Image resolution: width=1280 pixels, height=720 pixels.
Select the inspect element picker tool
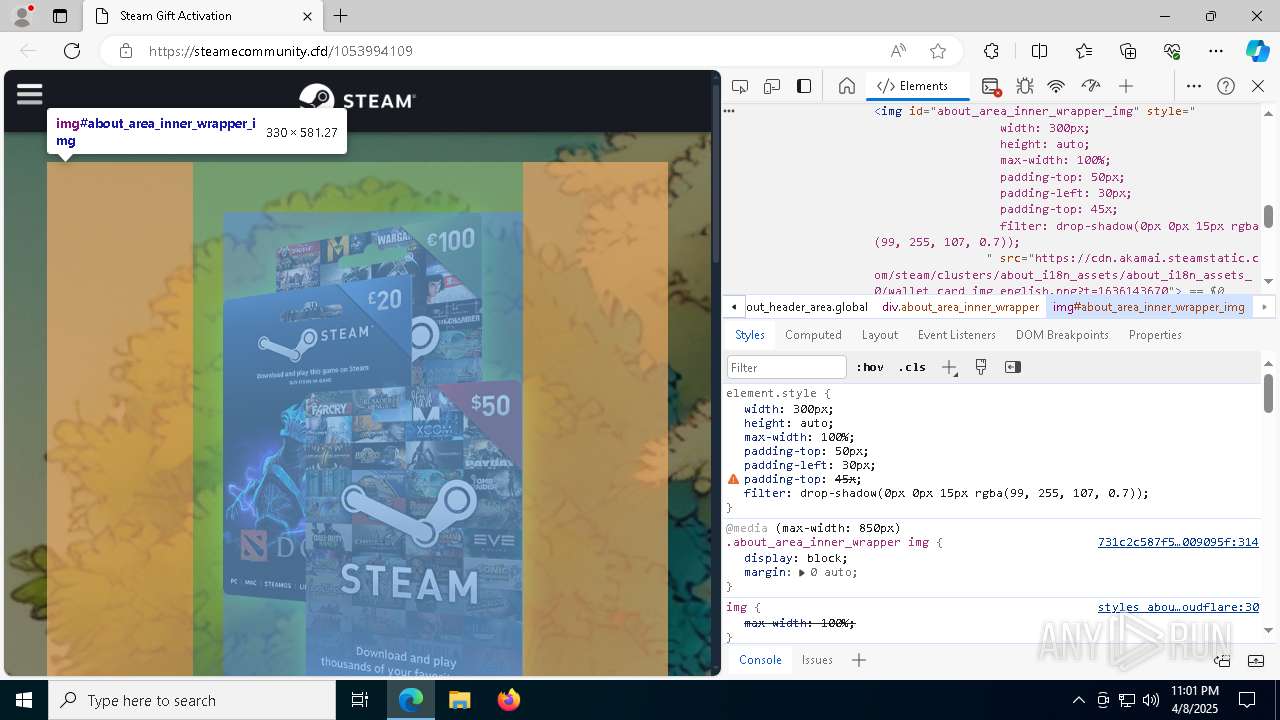[x=740, y=86]
